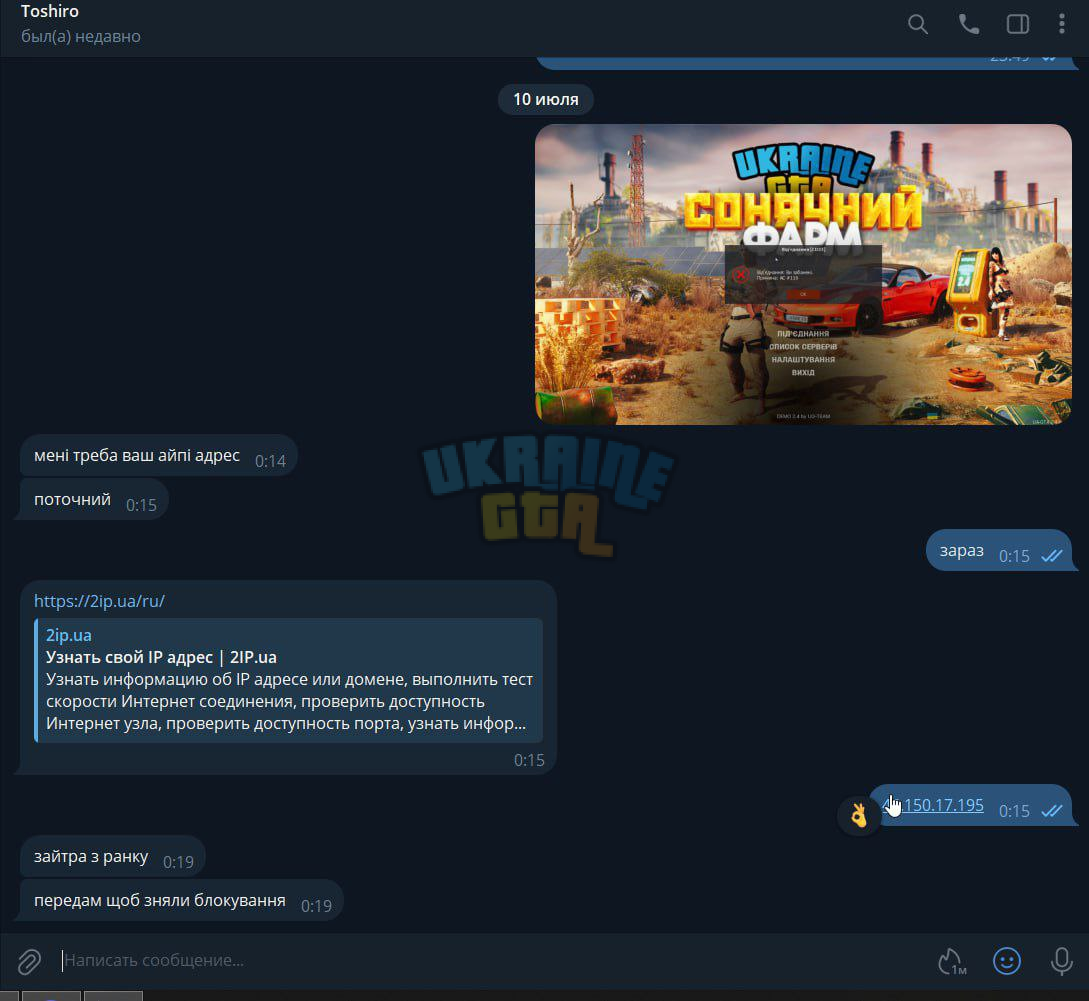Image resolution: width=1089 pixels, height=1001 pixels.
Task: Search in the Toshiro chat
Action: (x=917, y=24)
